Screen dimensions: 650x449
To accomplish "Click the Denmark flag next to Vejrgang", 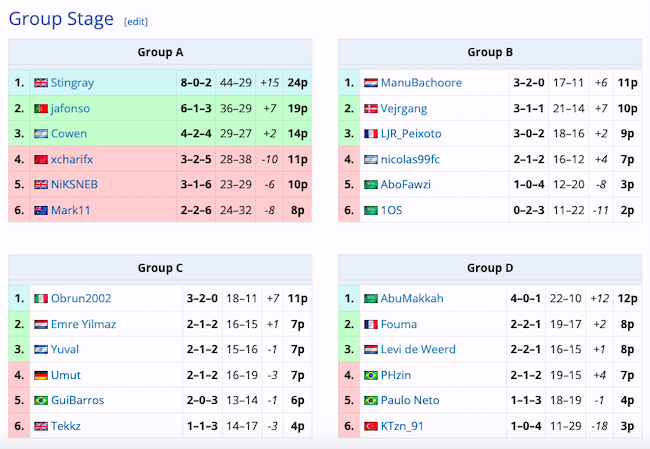I will (x=371, y=108).
